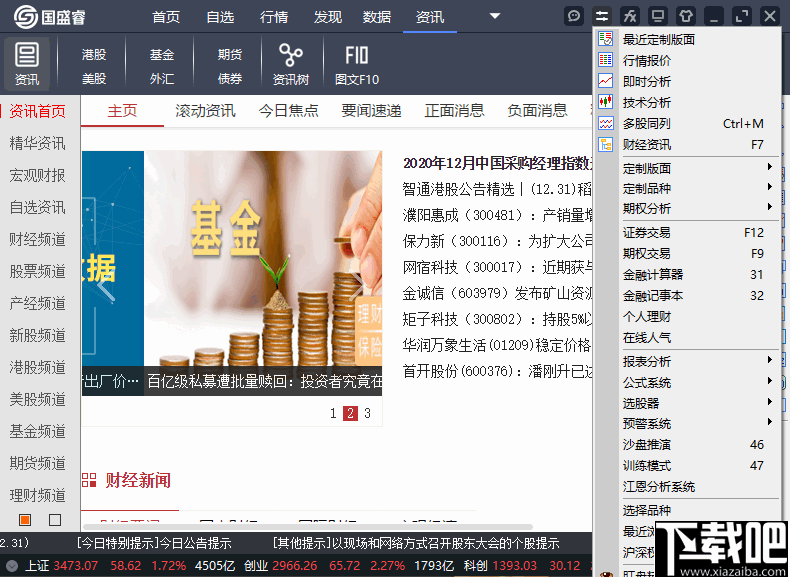Open the 金诚信（603979）news headline

click(497, 293)
